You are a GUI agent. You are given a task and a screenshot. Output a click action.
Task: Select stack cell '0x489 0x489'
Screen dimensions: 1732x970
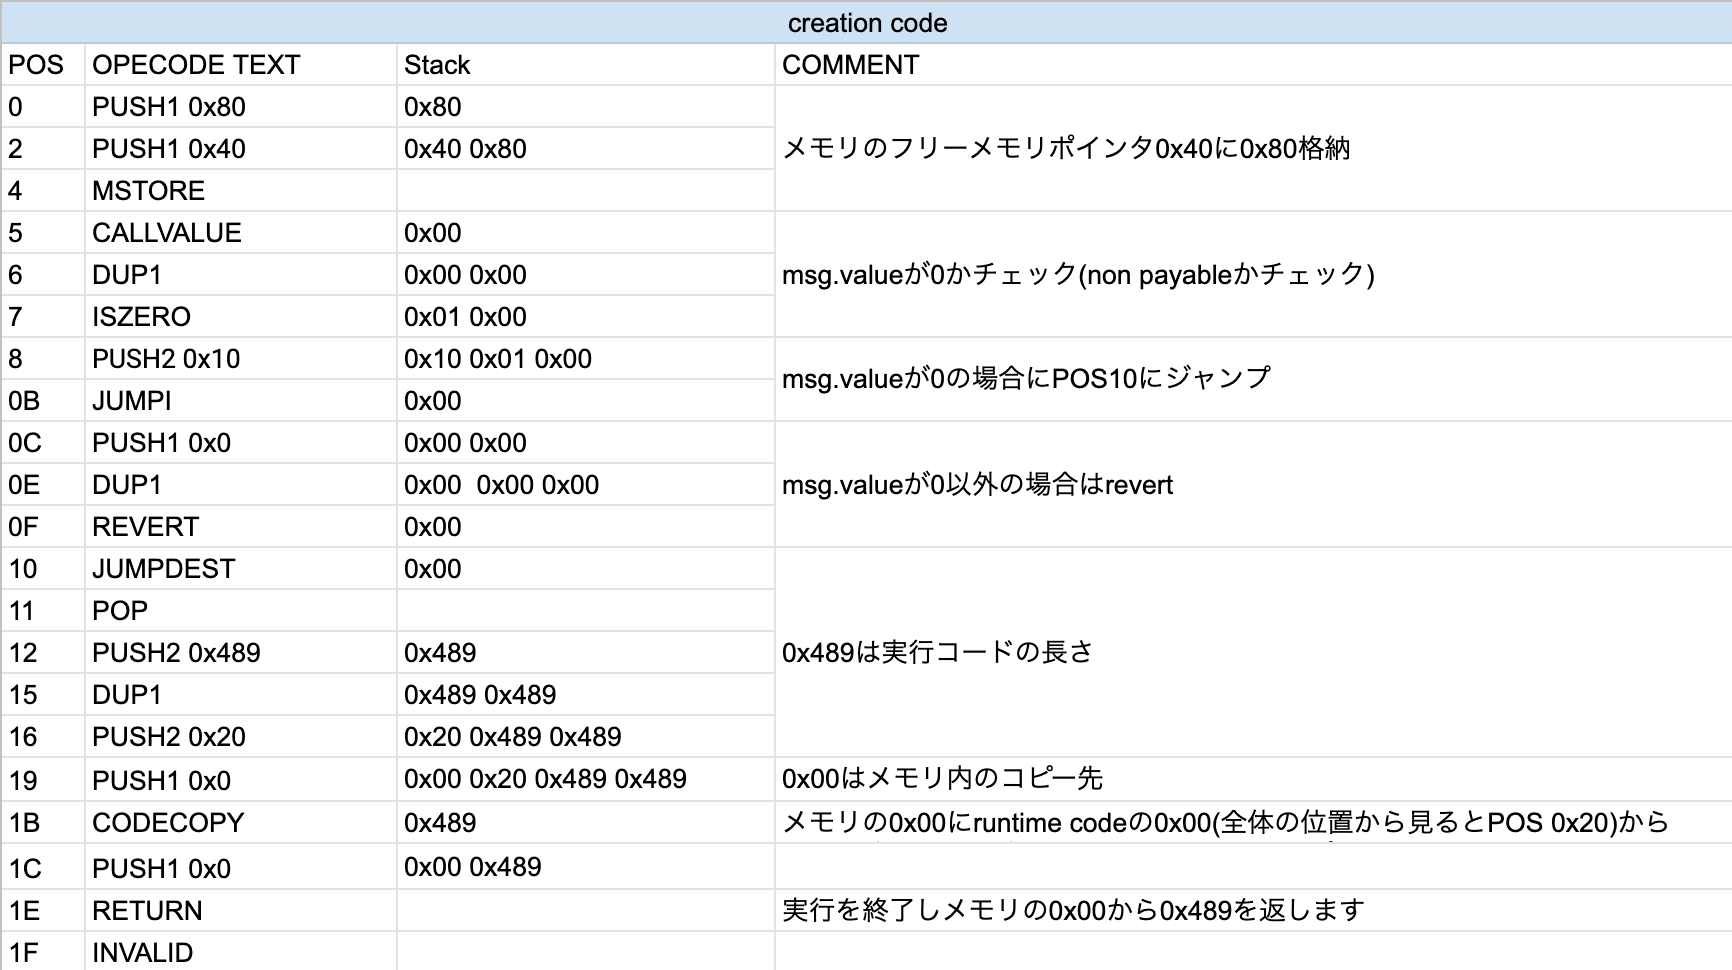click(585, 695)
